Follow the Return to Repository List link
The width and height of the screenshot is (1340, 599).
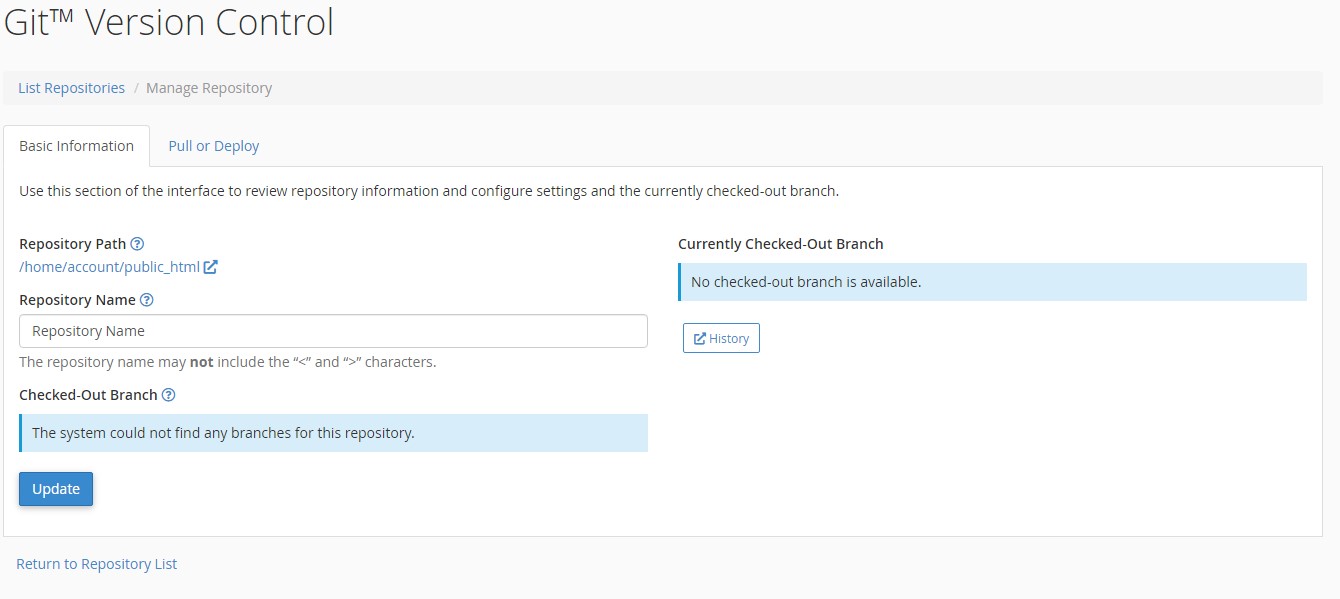point(97,564)
